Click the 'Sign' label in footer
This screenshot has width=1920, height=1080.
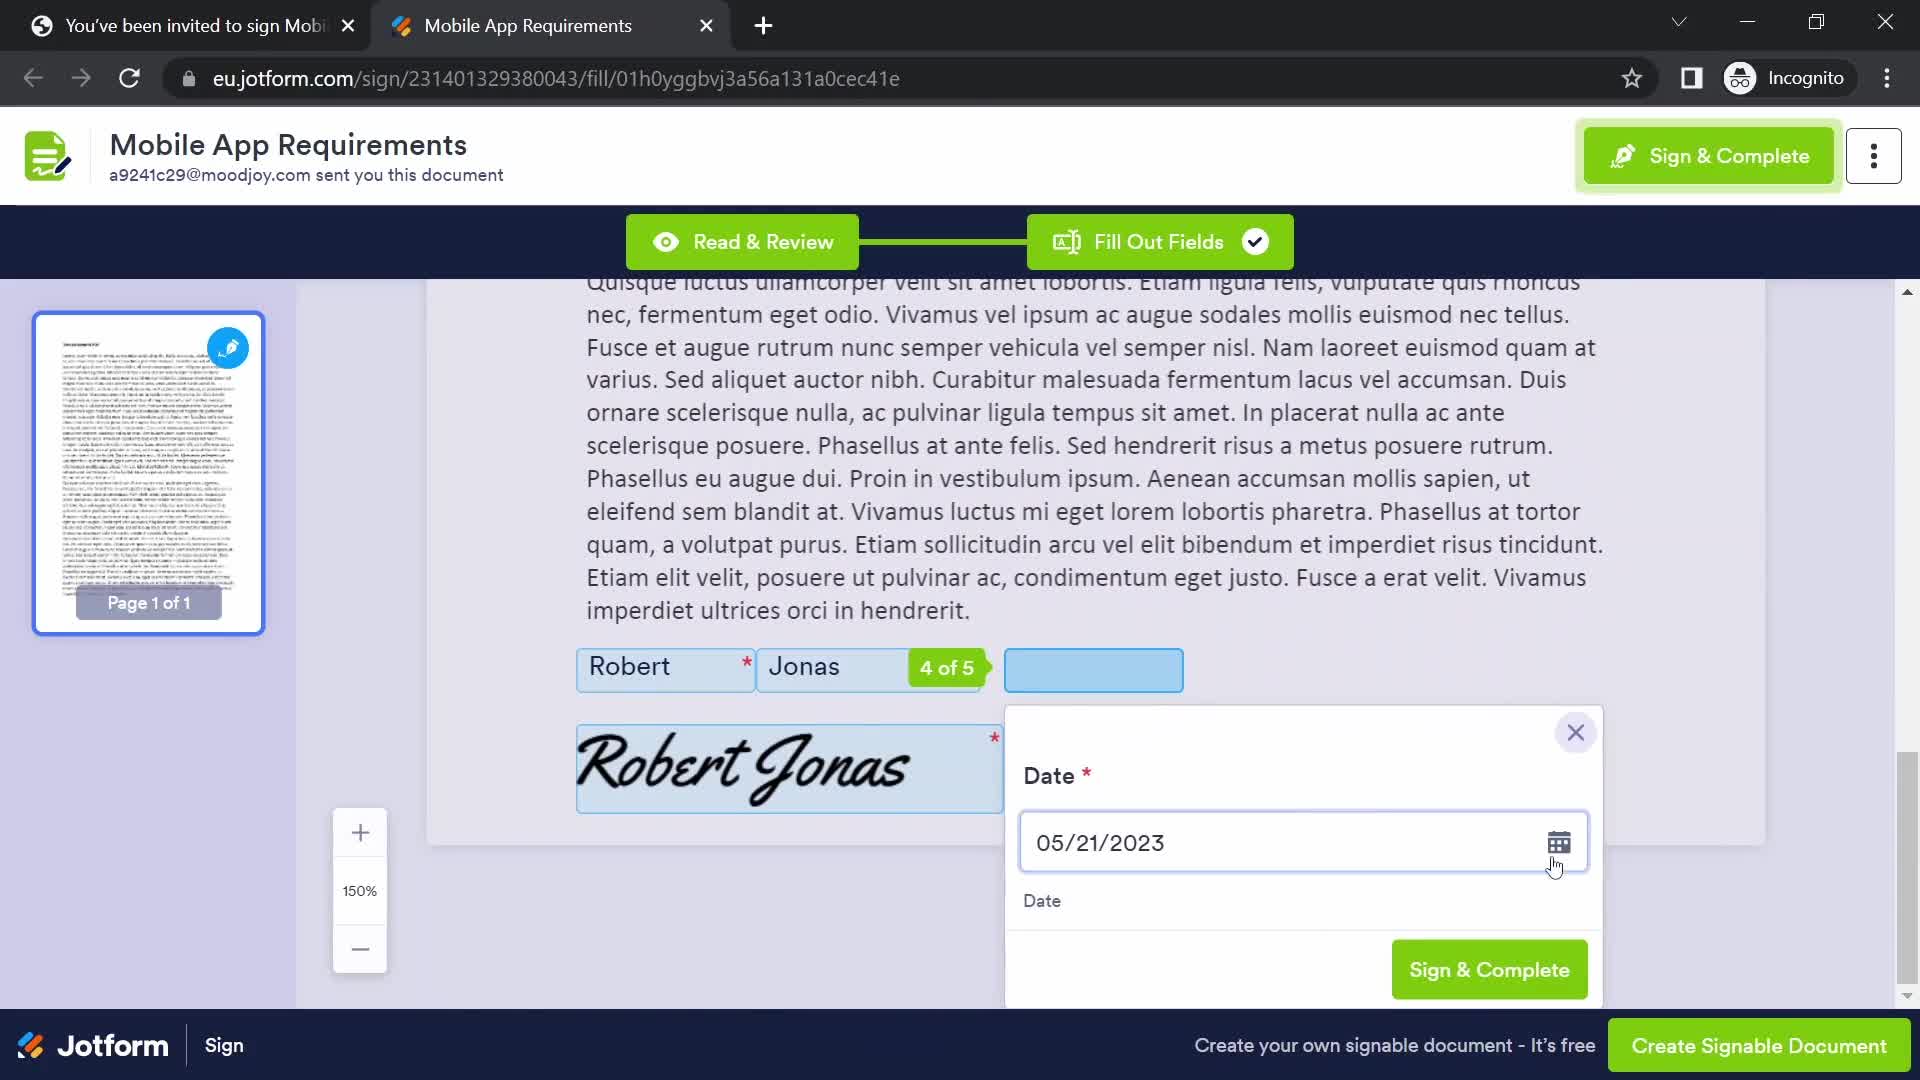(224, 1045)
